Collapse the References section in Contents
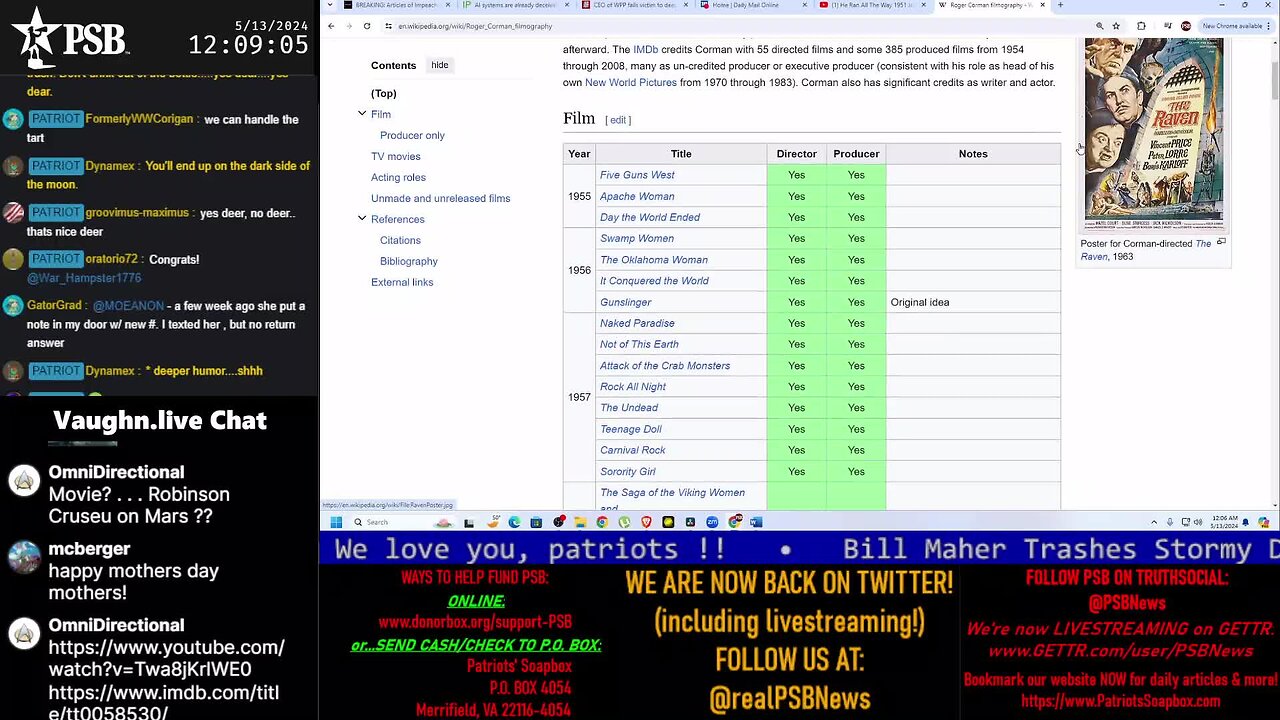 tap(362, 219)
